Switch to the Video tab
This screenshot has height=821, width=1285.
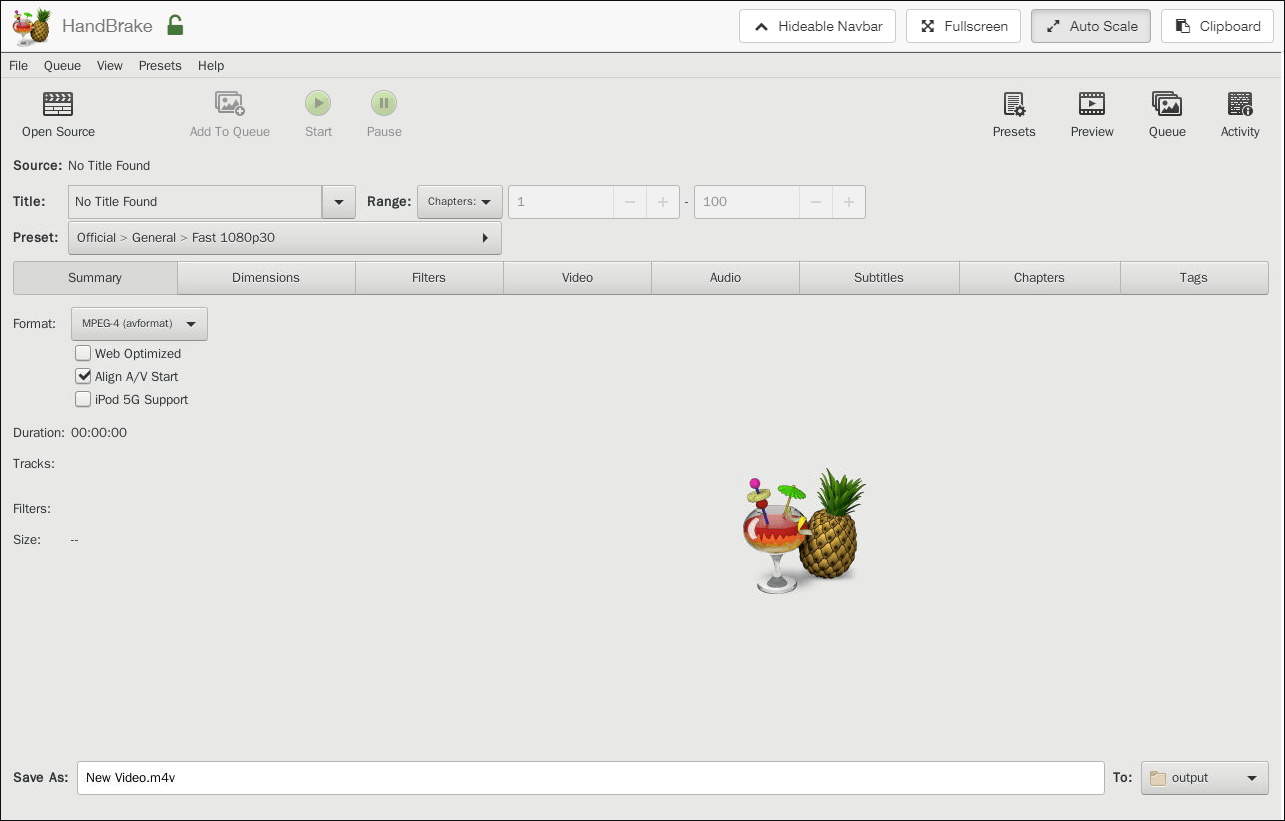tap(577, 278)
